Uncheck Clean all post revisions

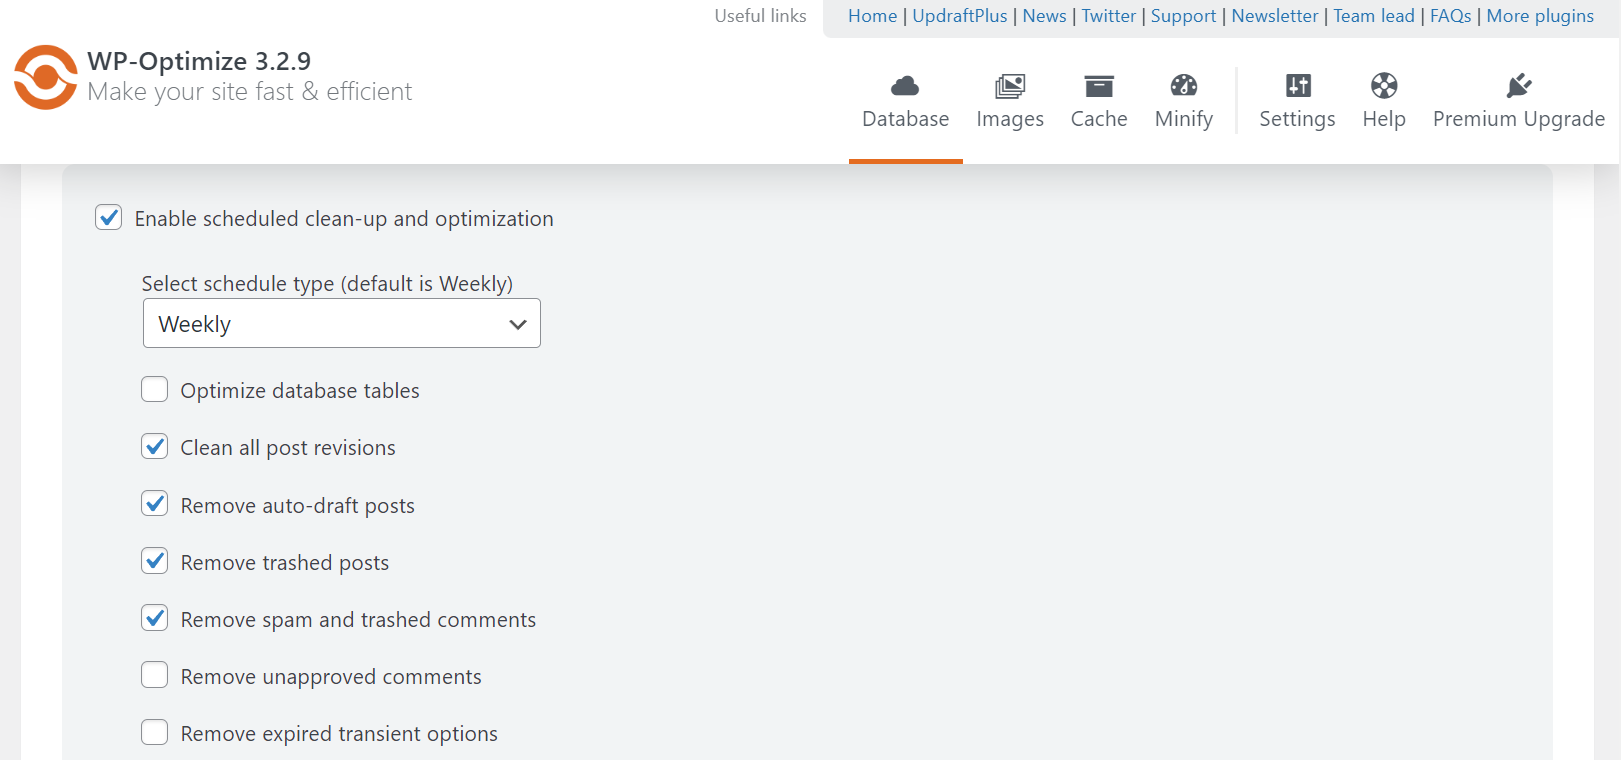155,446
